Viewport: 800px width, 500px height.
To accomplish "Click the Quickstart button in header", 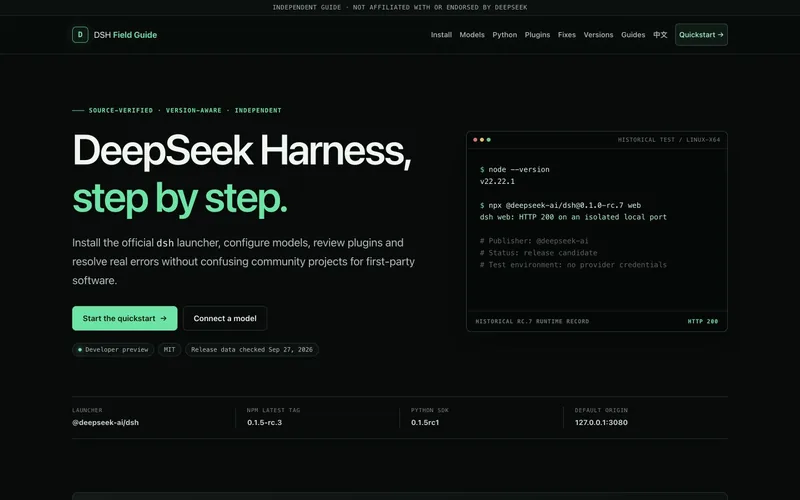I will 702,35.
